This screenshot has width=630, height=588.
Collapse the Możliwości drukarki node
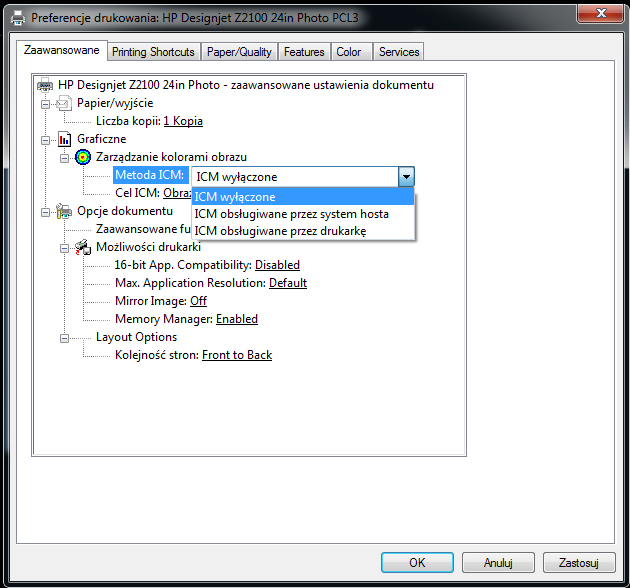coord(65,248)
